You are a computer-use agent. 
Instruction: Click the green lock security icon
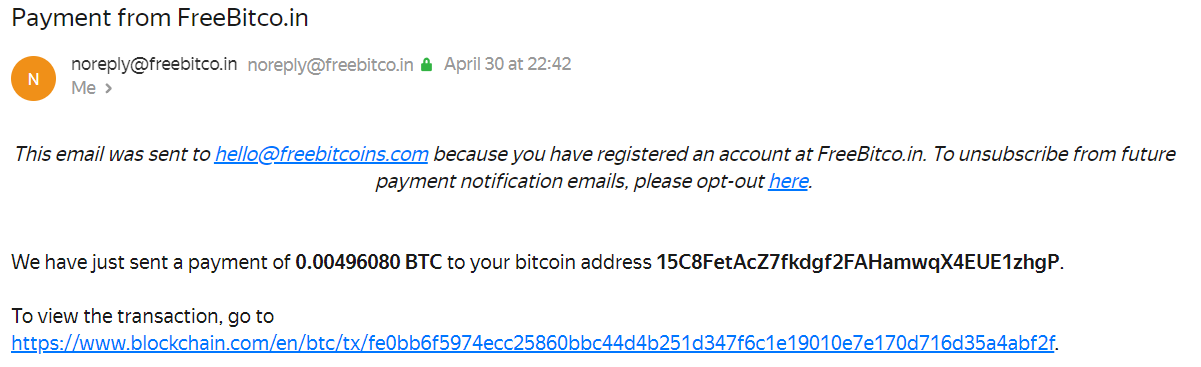pos(427,65)
